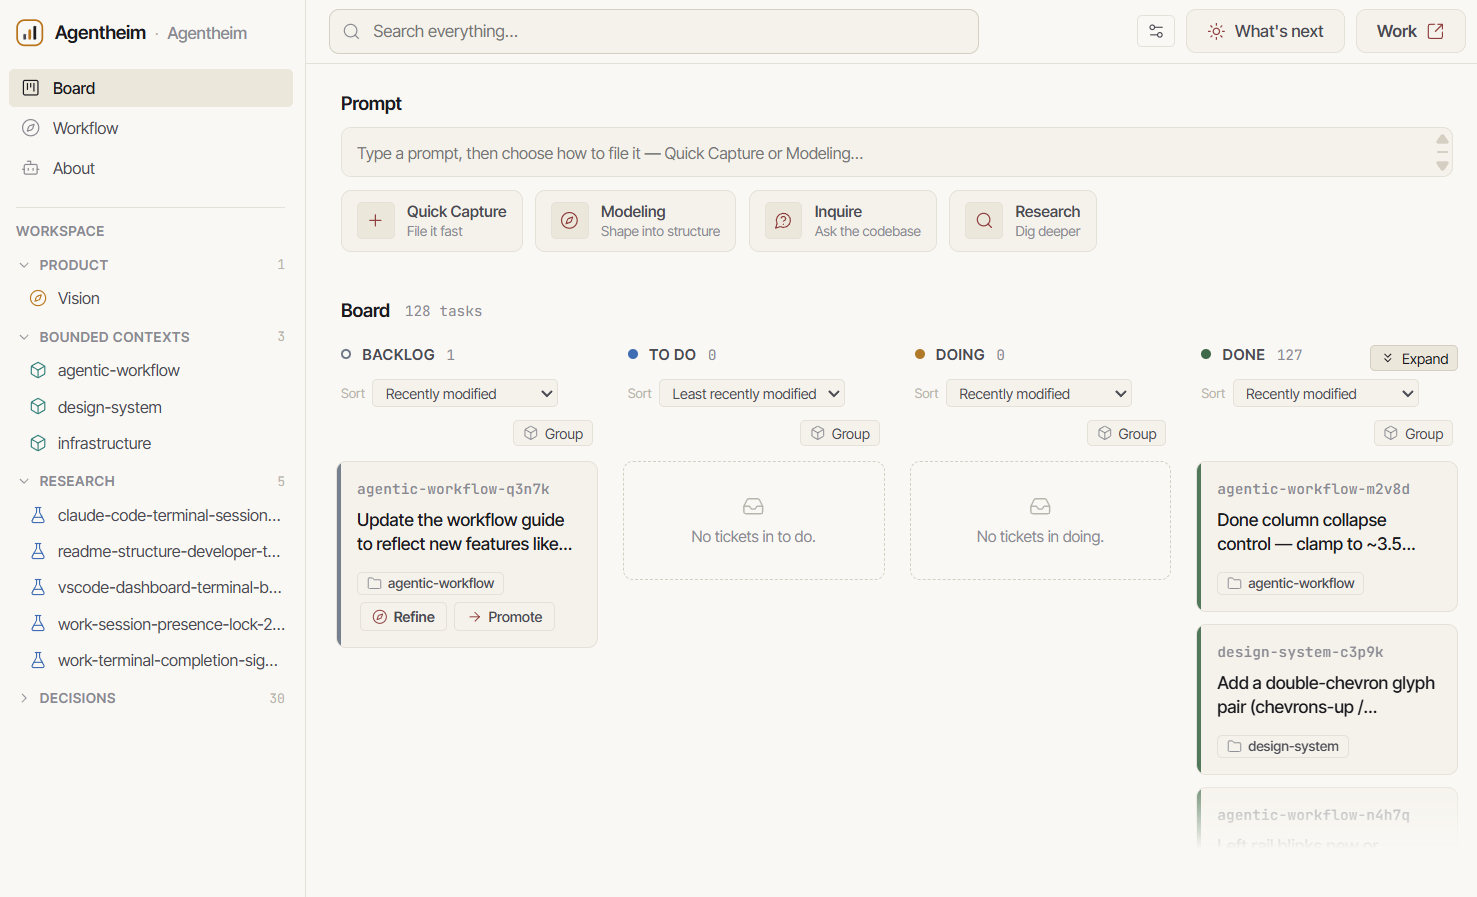Click flask icon for work-session-presence-lock

pyautogui.click(x=38, y=624)
